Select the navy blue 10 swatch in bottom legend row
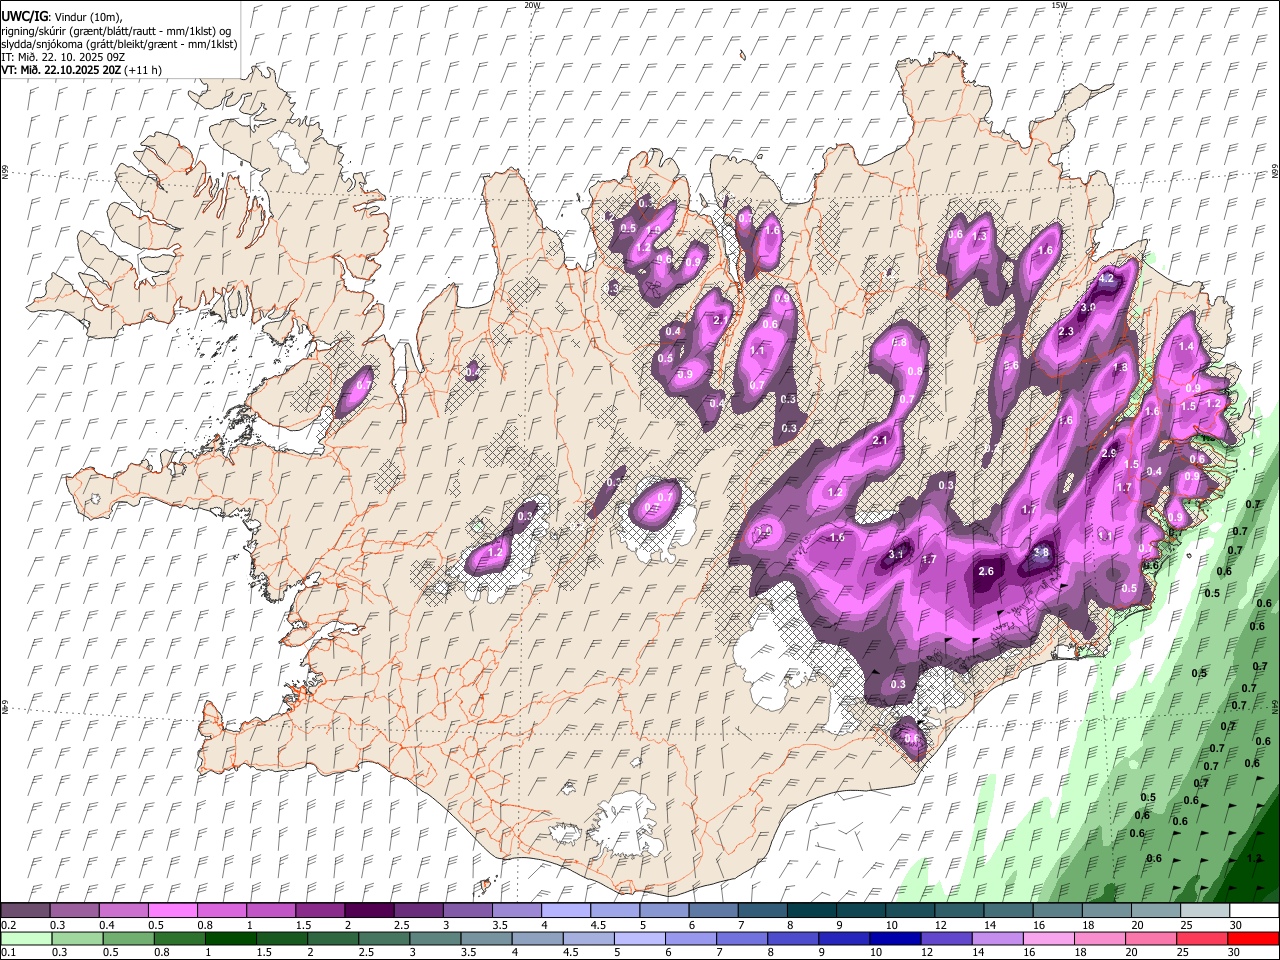 coord(895,938)
